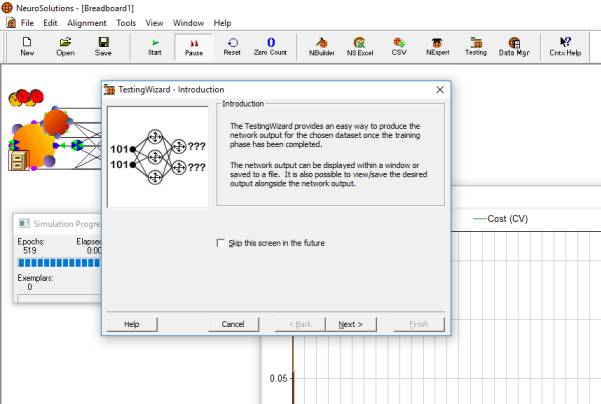Screen dimensions: 601x404
Task: Save the breadboard with the Save icon
Action: [x=103, y=46]
